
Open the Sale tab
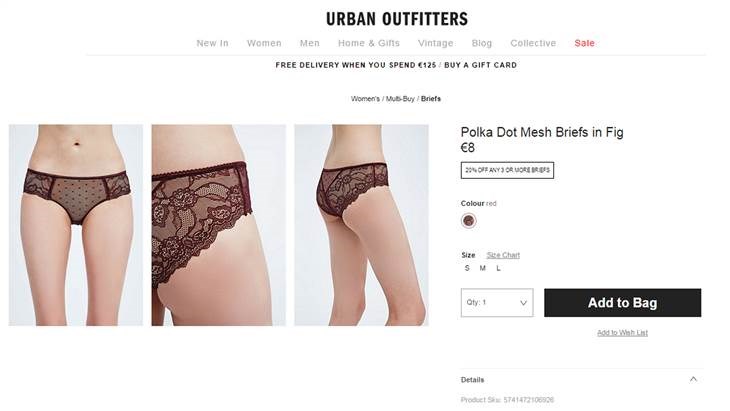pyautogui.click(x=584, y=43)
